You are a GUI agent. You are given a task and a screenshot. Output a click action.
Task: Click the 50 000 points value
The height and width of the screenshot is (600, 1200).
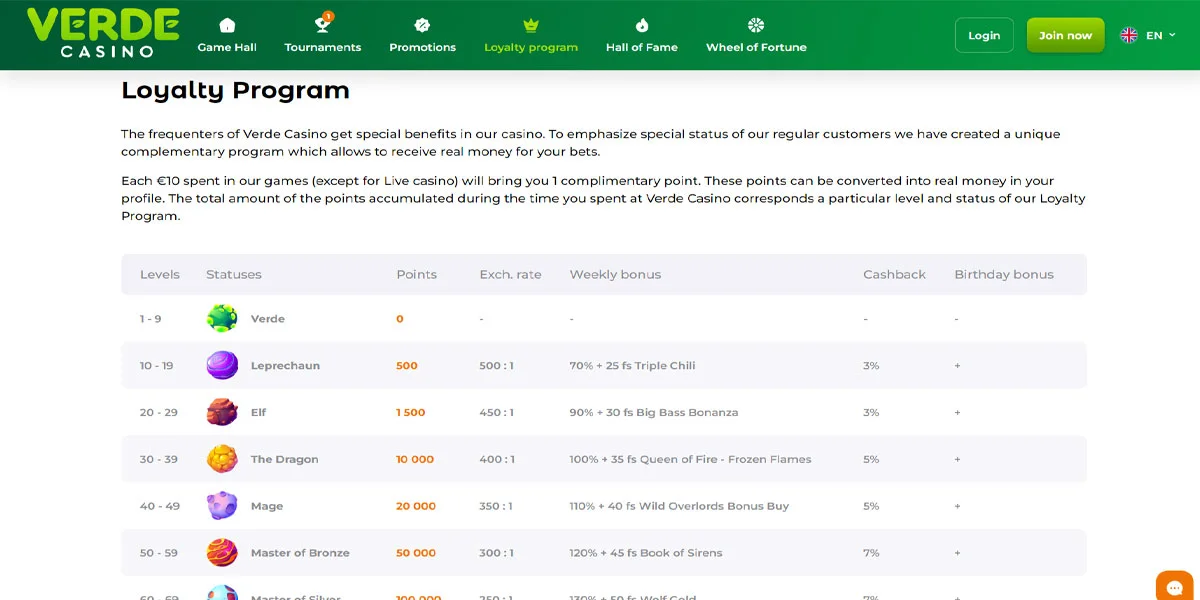416,552
